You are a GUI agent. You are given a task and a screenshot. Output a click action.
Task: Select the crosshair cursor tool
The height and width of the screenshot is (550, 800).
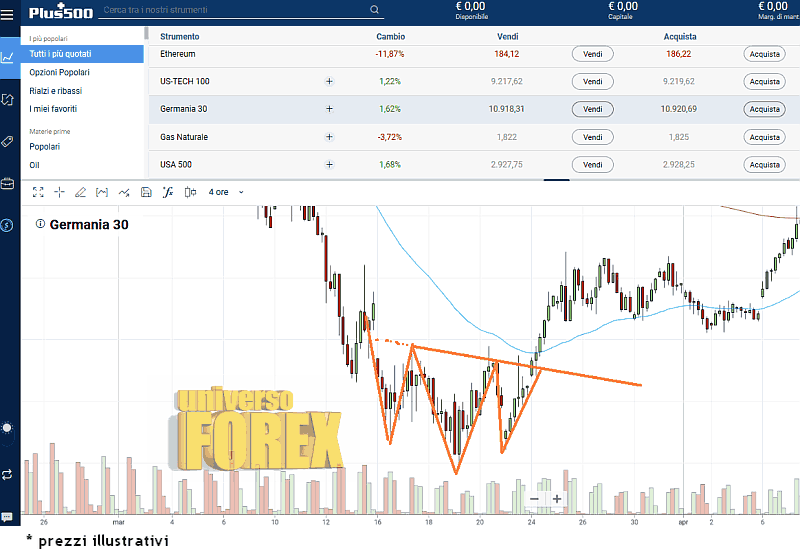59,191
